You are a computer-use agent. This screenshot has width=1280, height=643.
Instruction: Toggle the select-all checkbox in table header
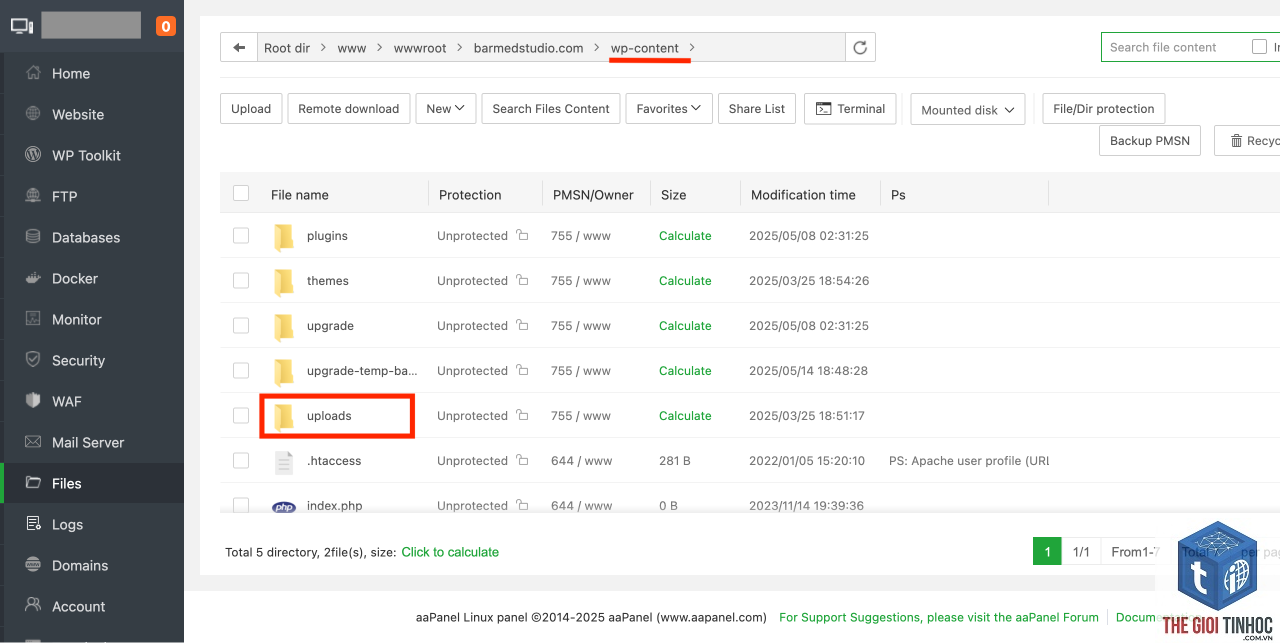[x=241, y=193]
